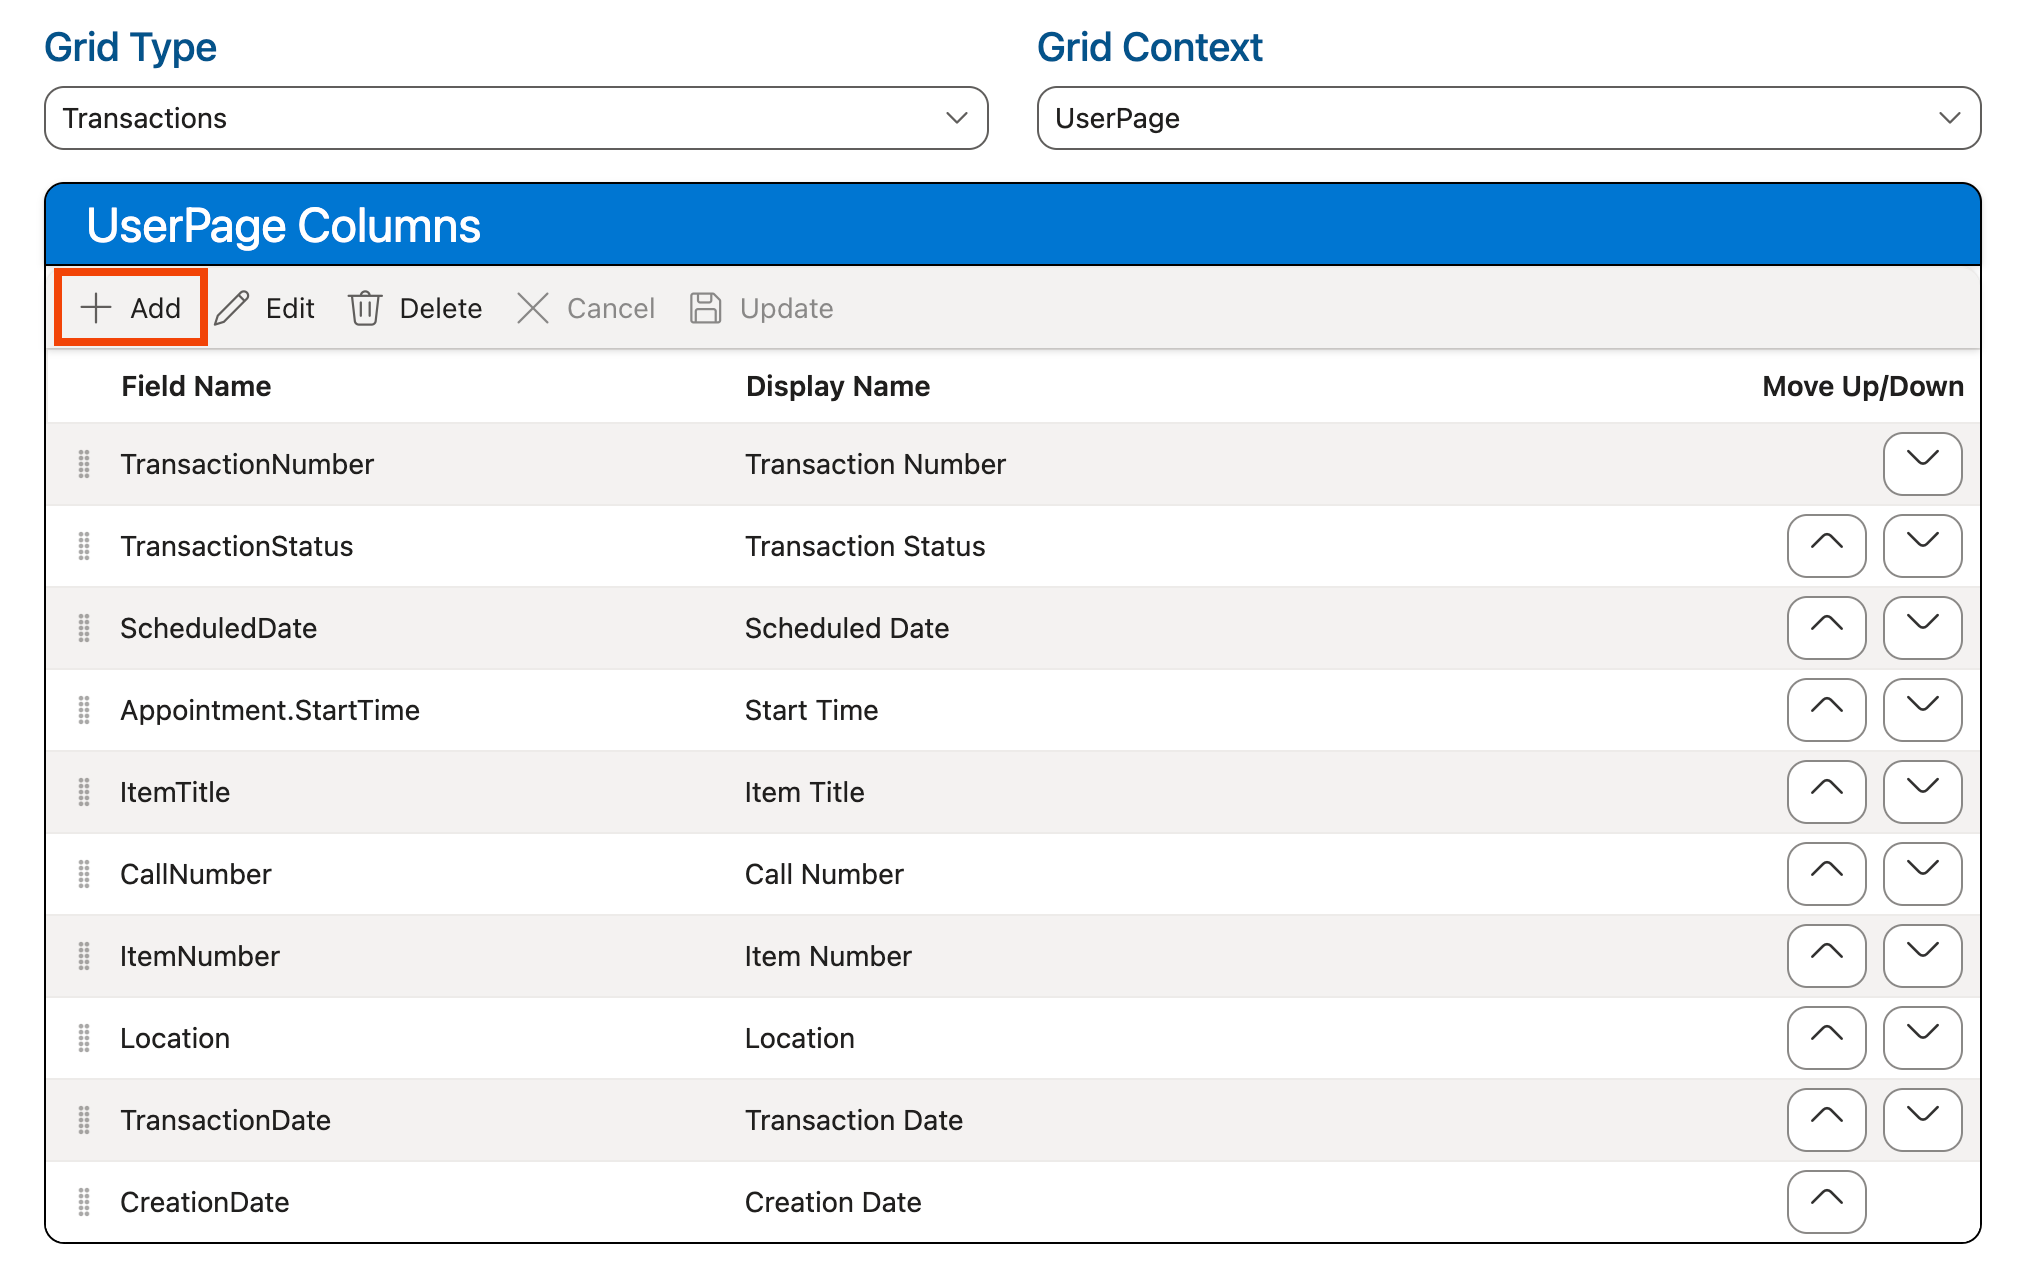Click the drag handle next to TransactionNumber
The width and height of the screenshot is (2020, 1278).
[x=85, y=464]
